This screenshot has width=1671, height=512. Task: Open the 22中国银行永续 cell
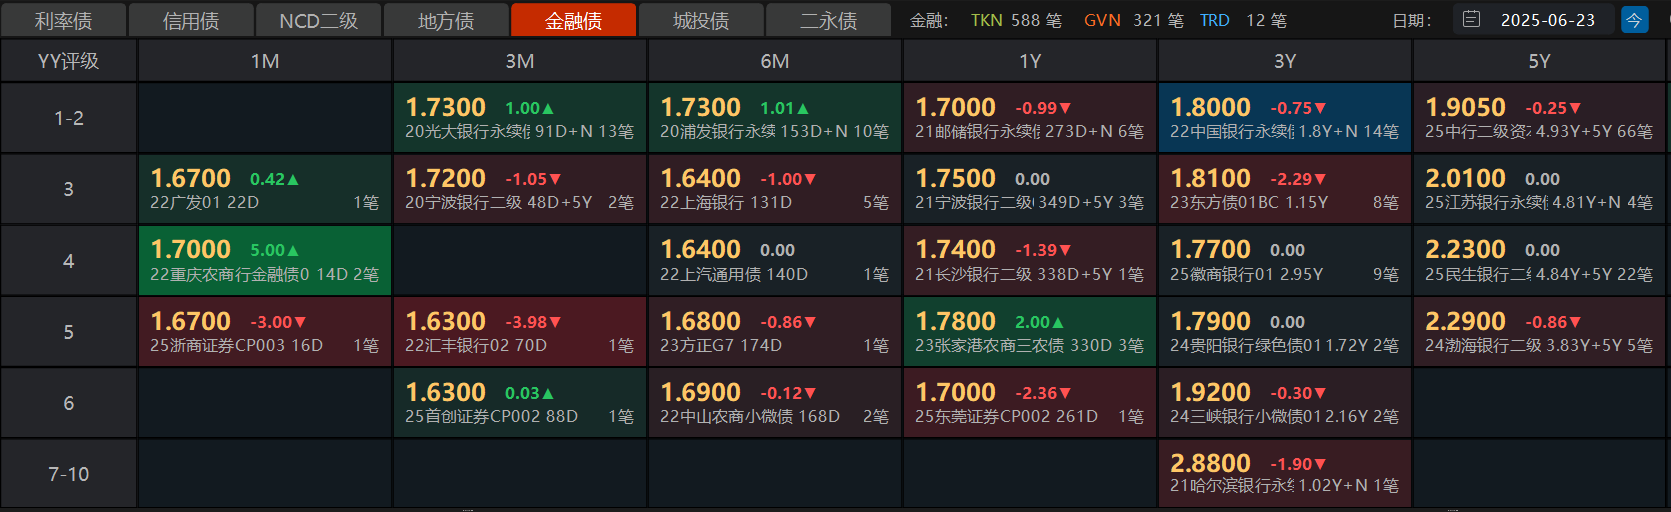(x=1285, y=118)
